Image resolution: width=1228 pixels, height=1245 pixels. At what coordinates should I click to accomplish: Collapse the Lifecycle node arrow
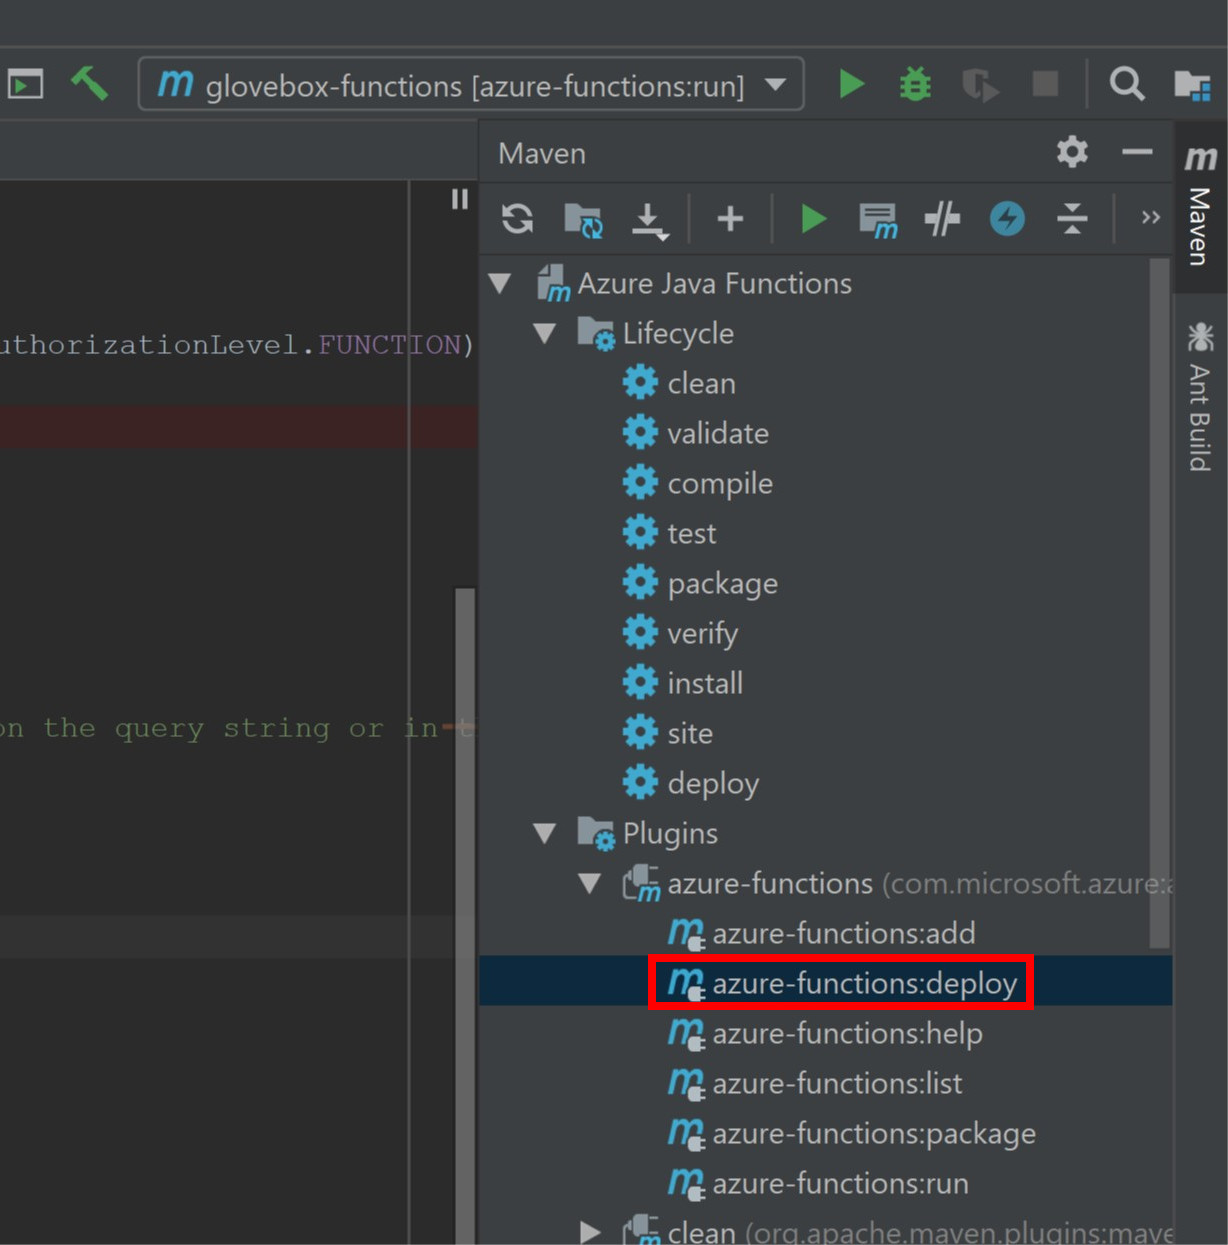point(545,333)
